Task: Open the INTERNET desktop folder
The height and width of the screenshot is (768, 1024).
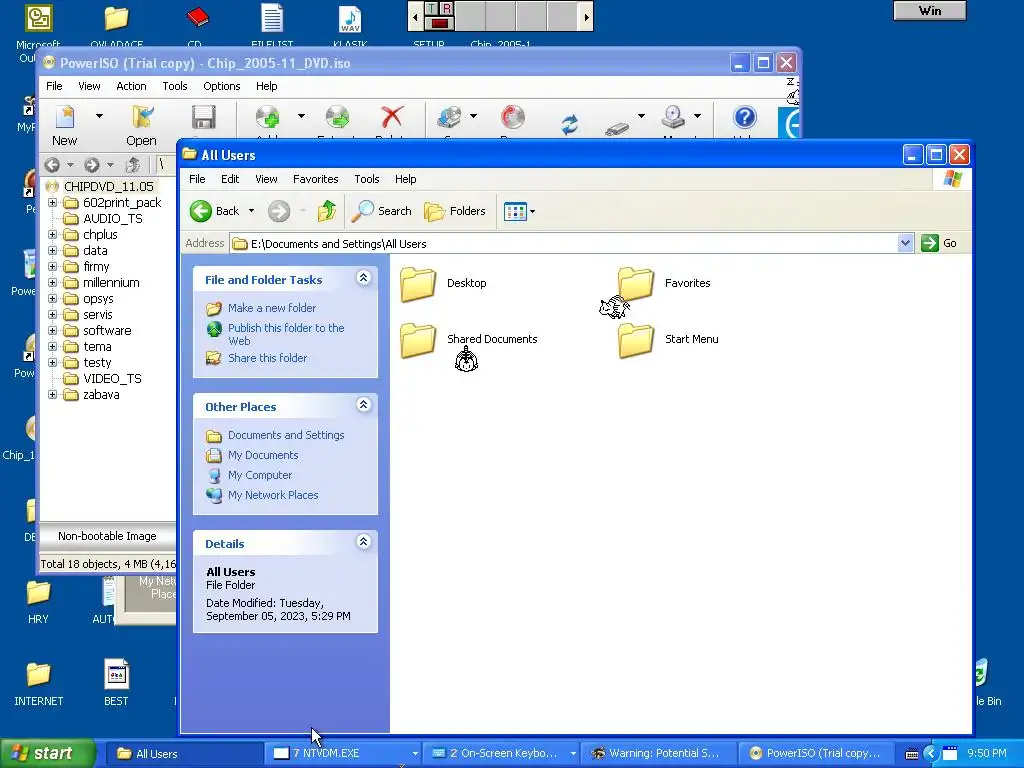Action: [39, 684]
